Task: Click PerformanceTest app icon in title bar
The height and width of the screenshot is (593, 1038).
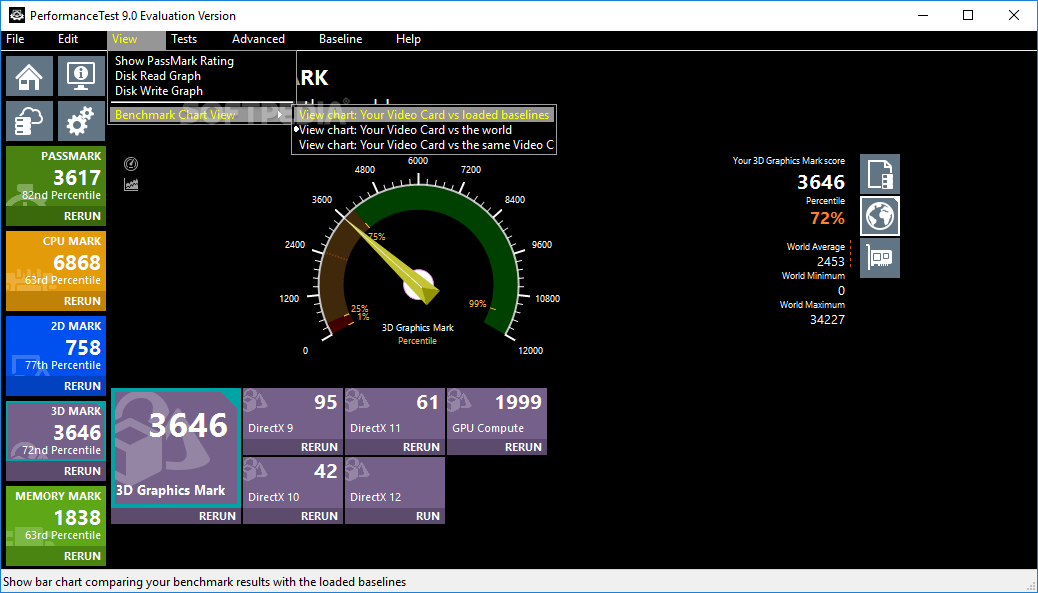Action: (17, 15)
